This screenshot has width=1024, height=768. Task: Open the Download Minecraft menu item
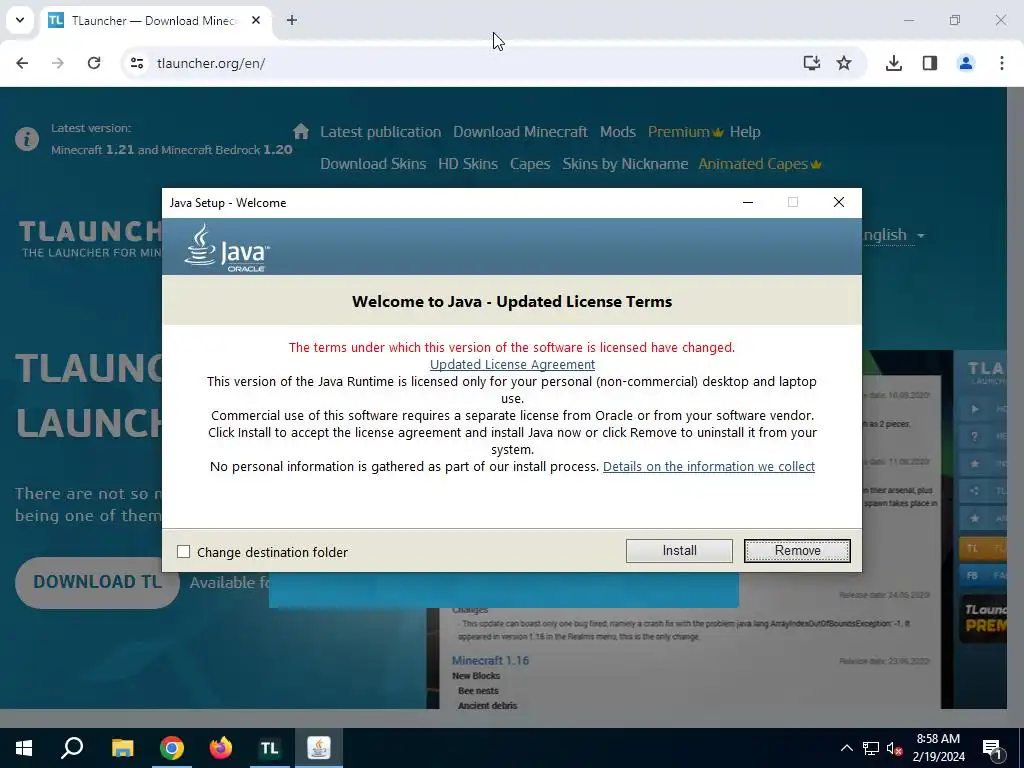coord(520,132)
